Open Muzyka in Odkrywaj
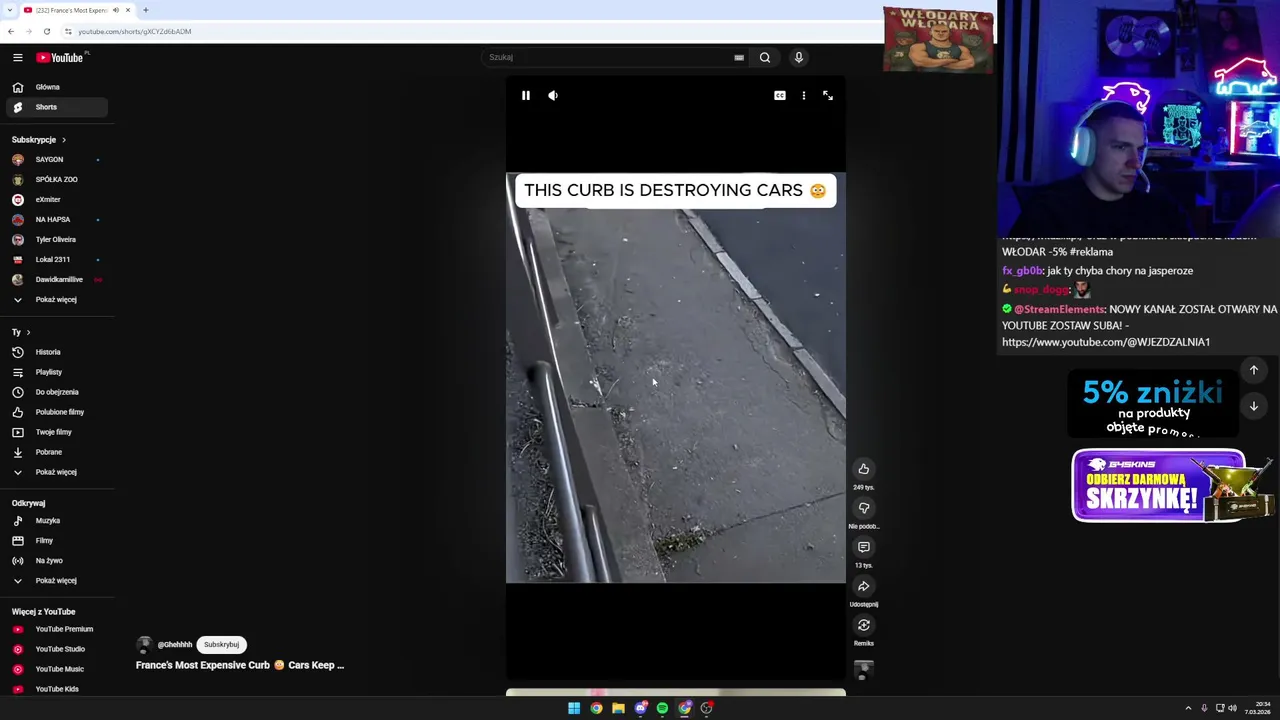The height and width of the screenshot is (720, 1280). point(56,521)
